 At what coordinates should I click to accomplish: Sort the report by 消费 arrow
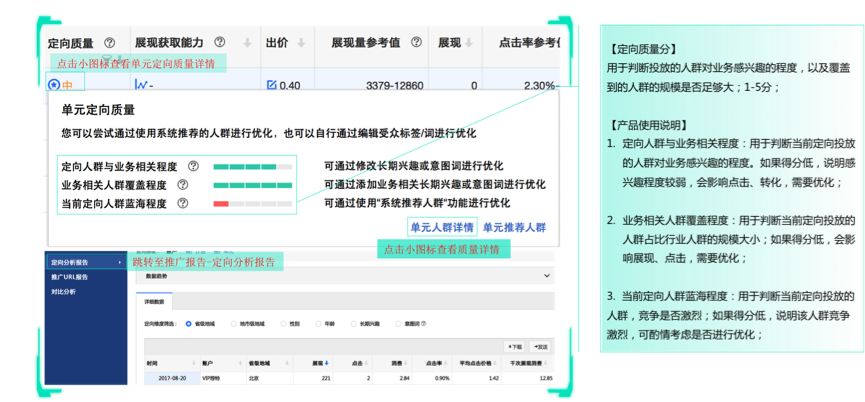406,363
